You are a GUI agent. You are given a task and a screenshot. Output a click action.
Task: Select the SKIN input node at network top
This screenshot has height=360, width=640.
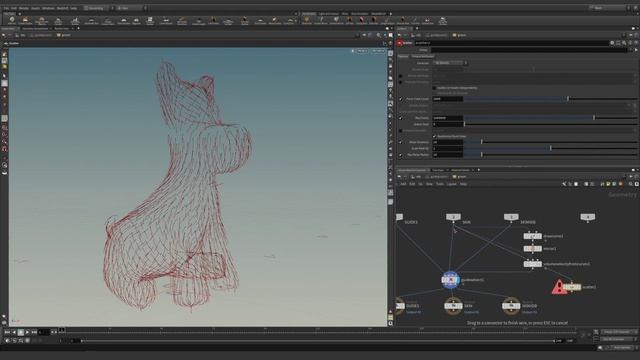(453, 217)
